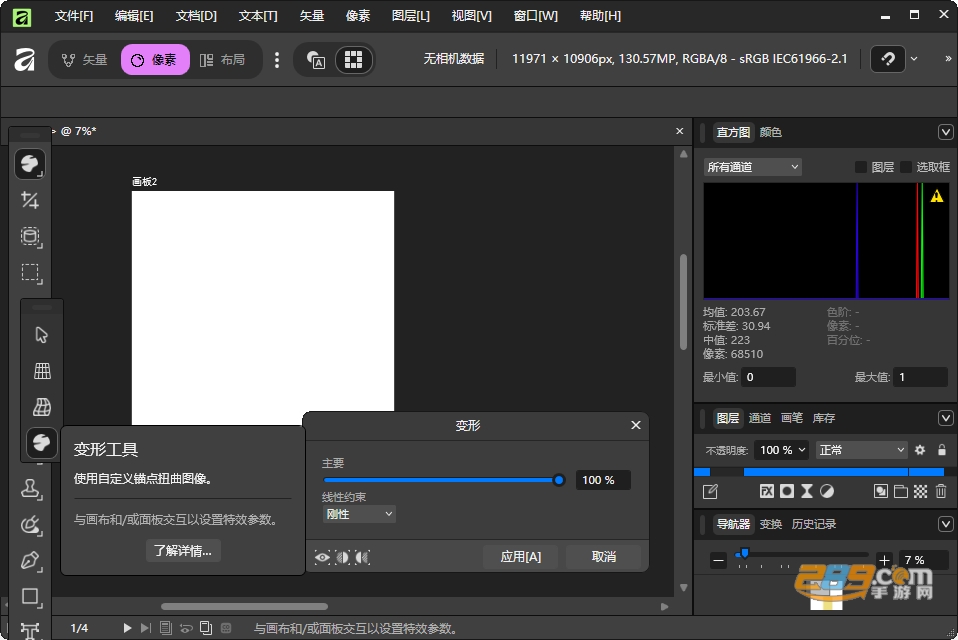
Task: Click the histogram warning triangle
Action: coord(937,196)
